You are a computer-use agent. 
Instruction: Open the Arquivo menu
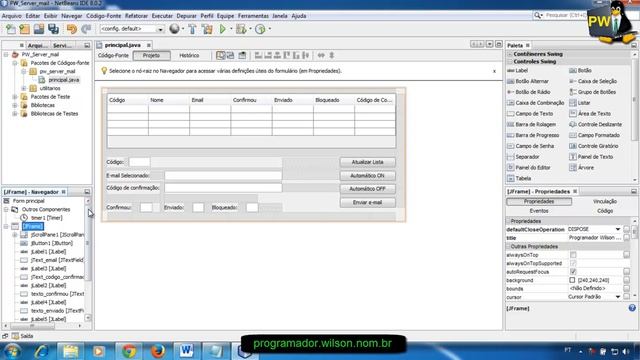(11, 16)
